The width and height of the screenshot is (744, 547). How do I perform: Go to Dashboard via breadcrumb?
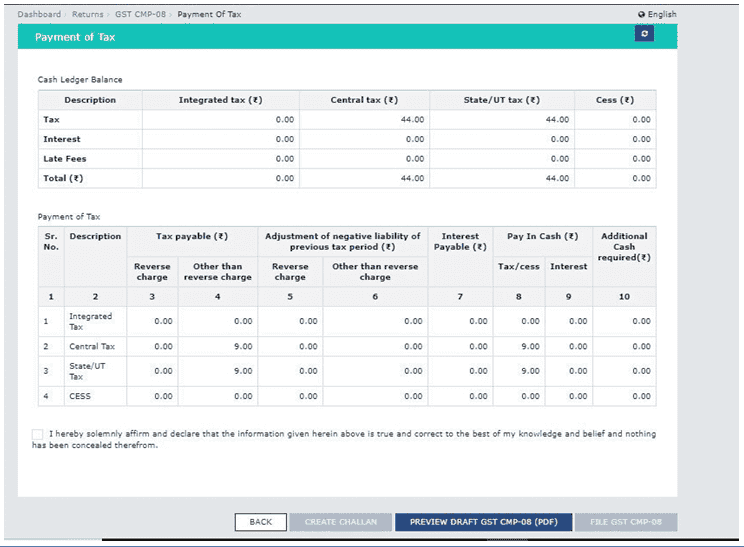pyautogui.click(x=39, y=14)
